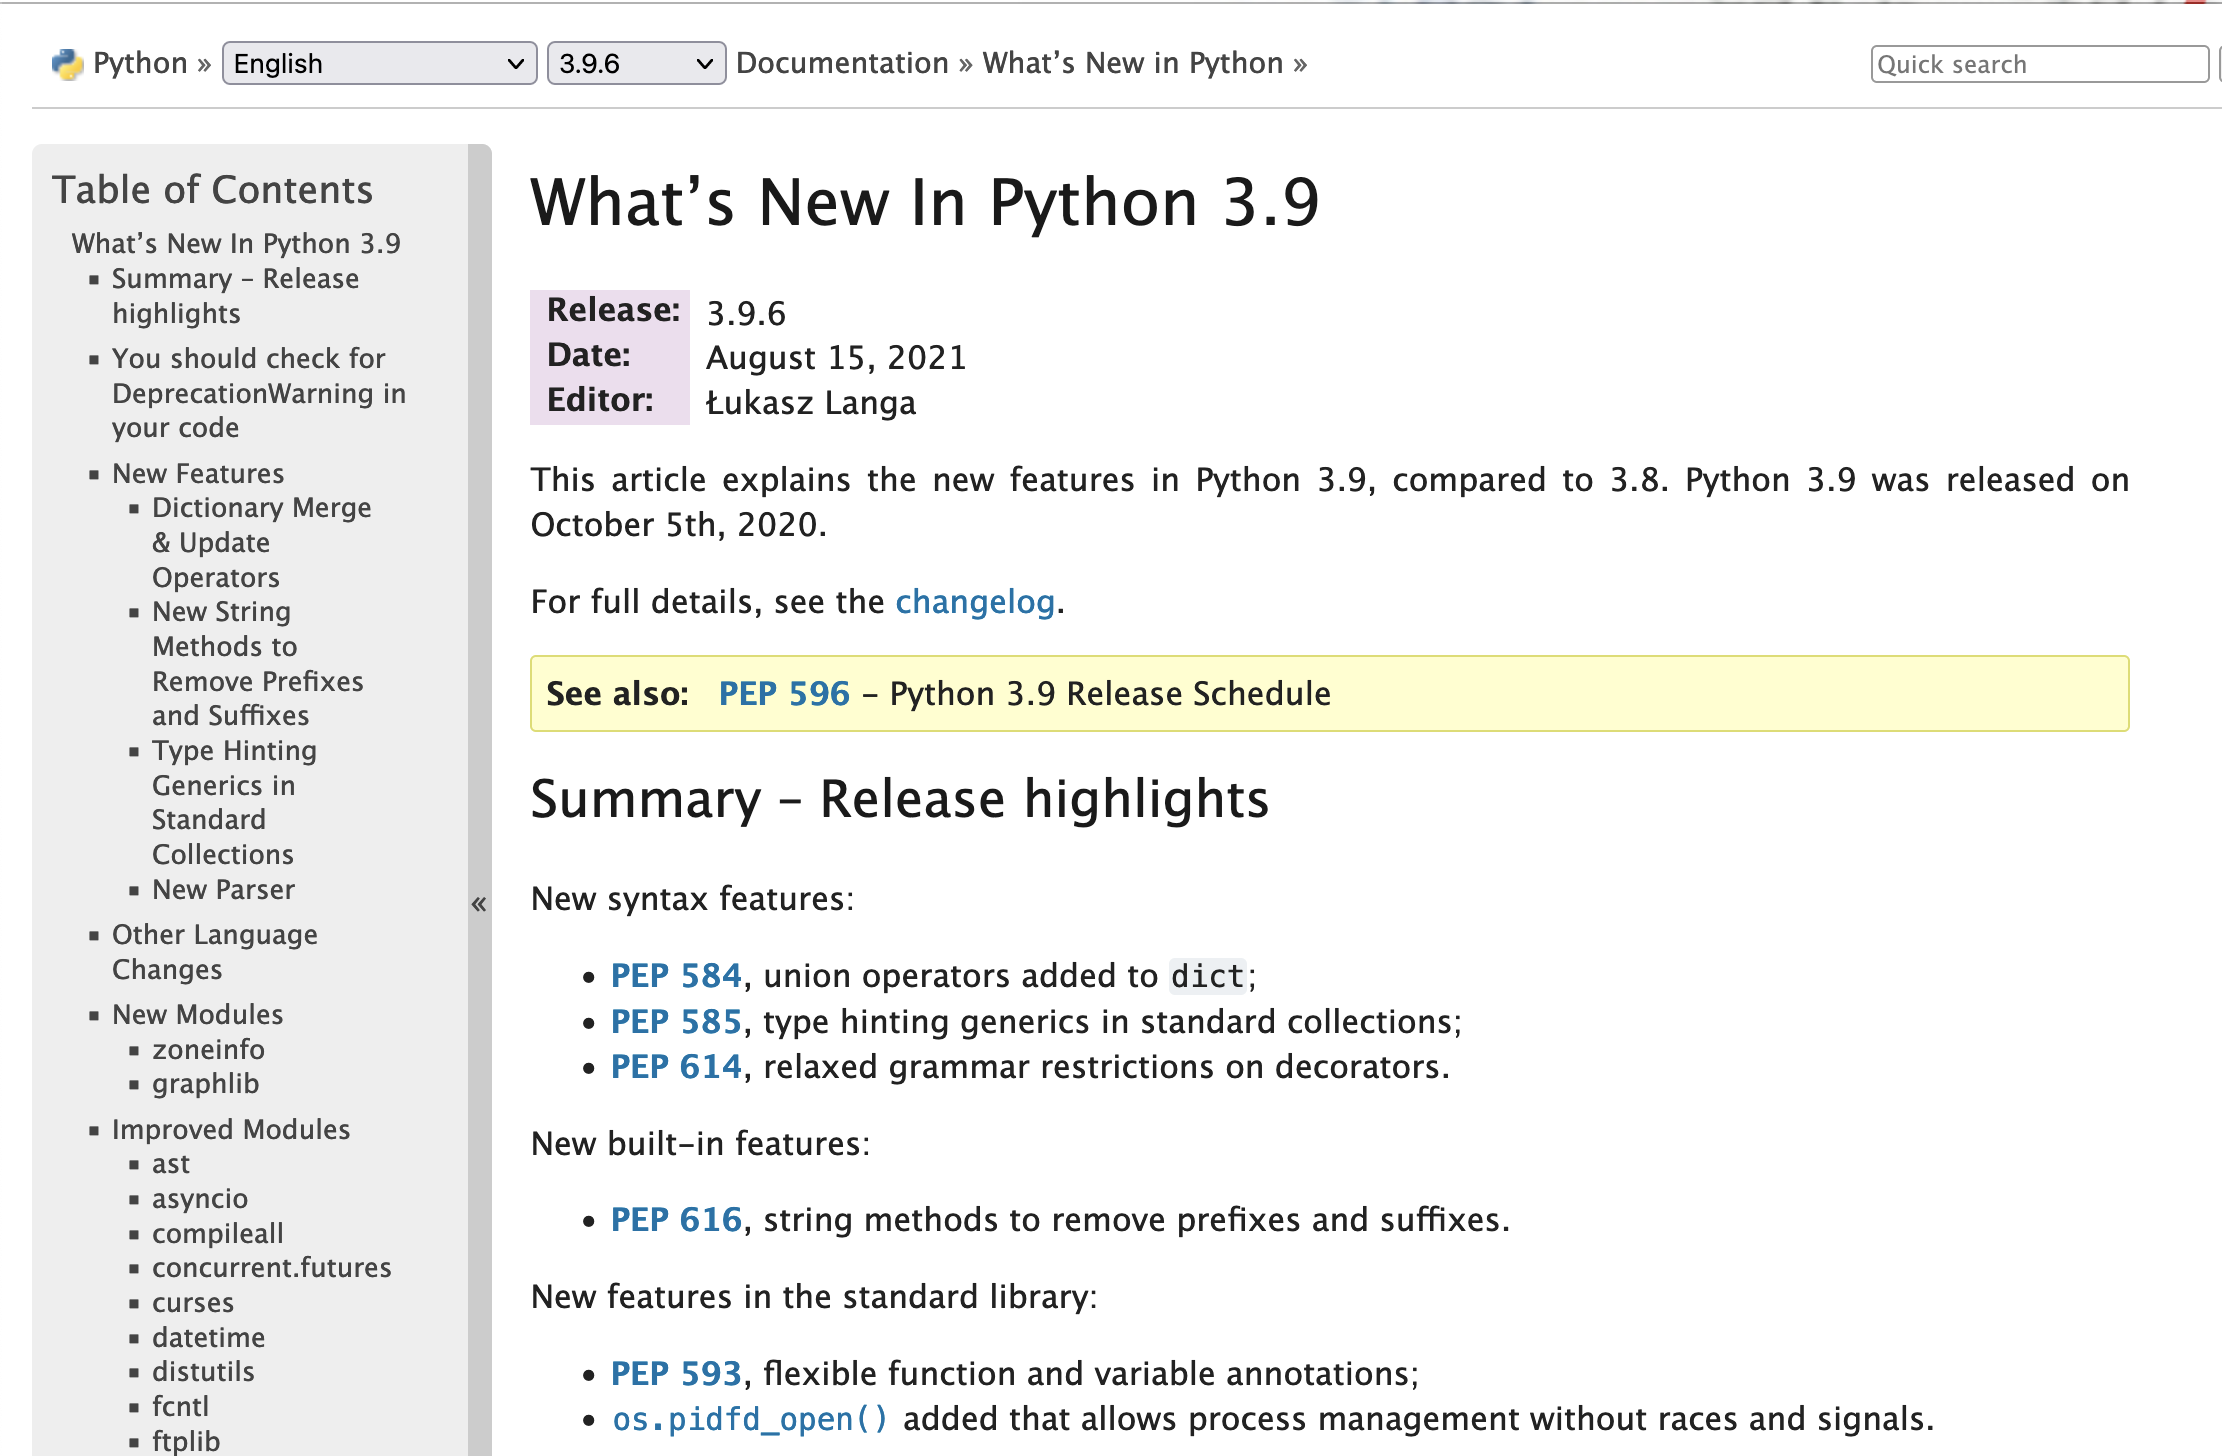The height and width of the screenshot is (1456, 2222).
Task: Open the Python home breadcrumb link
Action: tap(140, 64)
